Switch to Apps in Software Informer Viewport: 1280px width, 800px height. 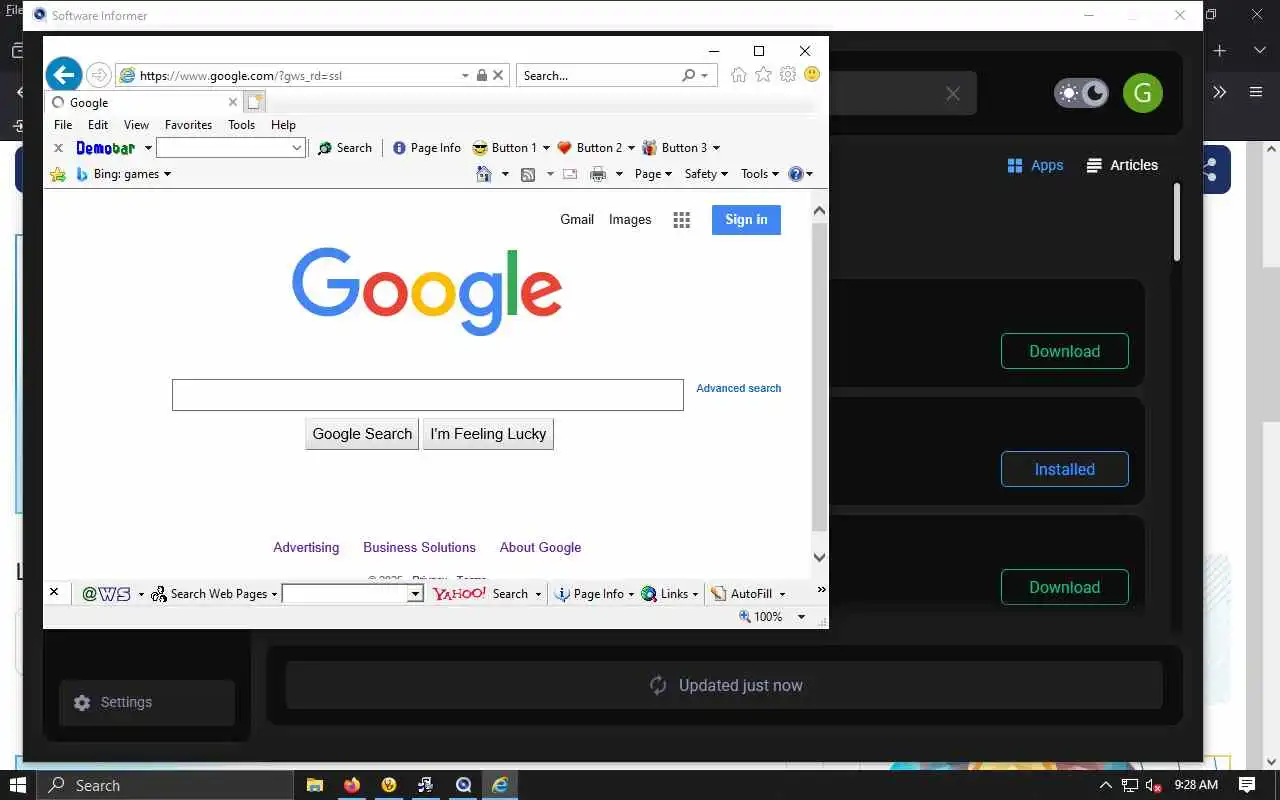[x=1035, y=165]
